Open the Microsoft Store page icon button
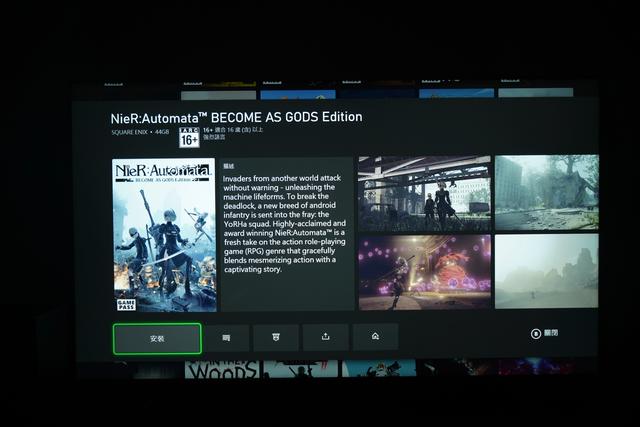The width and height of the screenshot is (640, 427). (x=227, y=338)
